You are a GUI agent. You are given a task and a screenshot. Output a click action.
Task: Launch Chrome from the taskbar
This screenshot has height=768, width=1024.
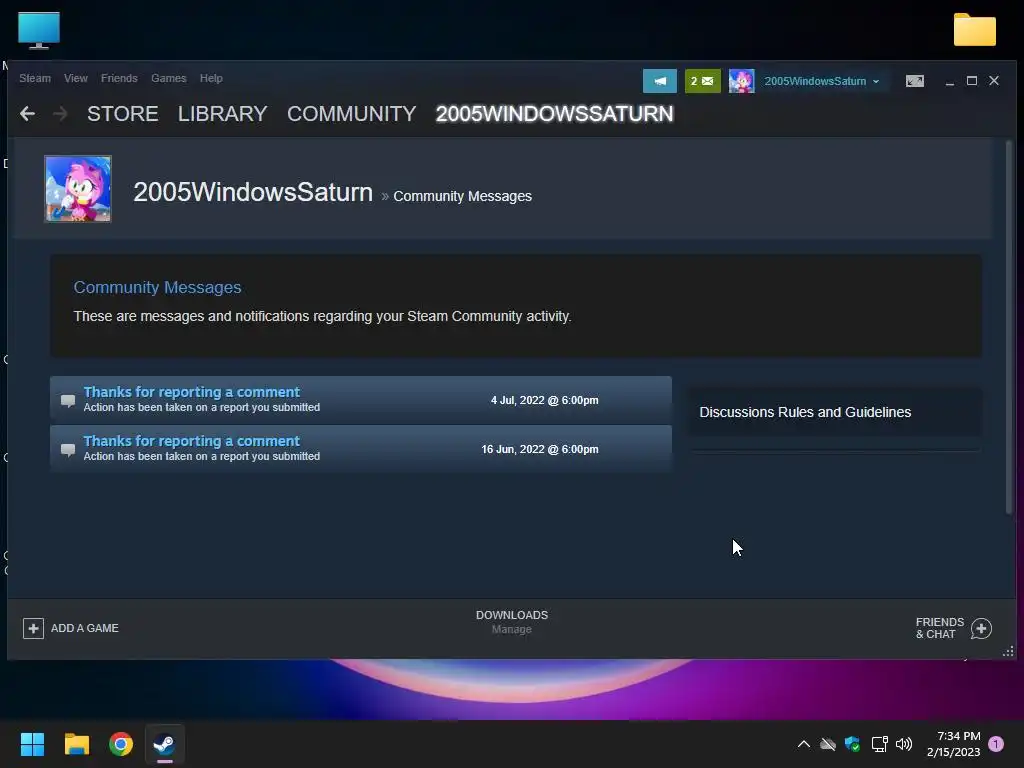click(x=121, y=744)
